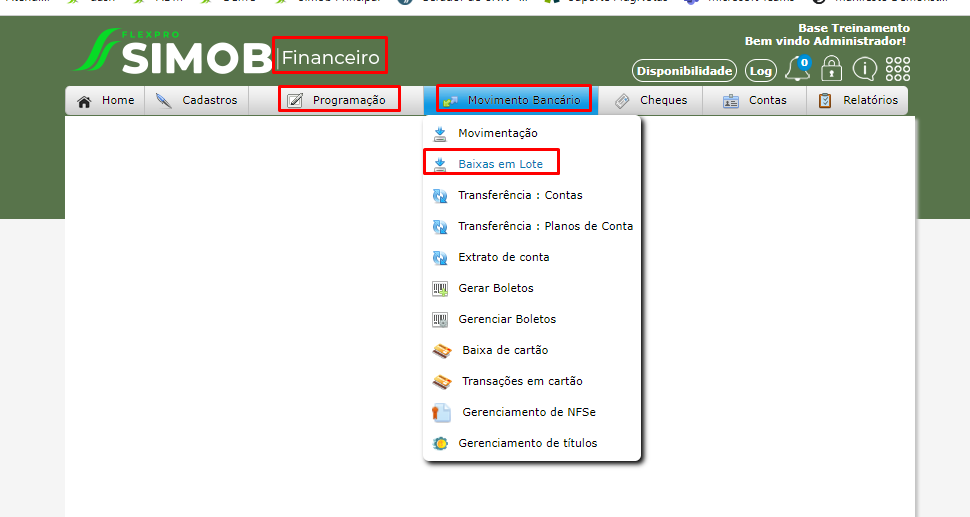Viewport: 970px width, 517px height.
Task: Open the Home tab
Action: pos(105,100)
